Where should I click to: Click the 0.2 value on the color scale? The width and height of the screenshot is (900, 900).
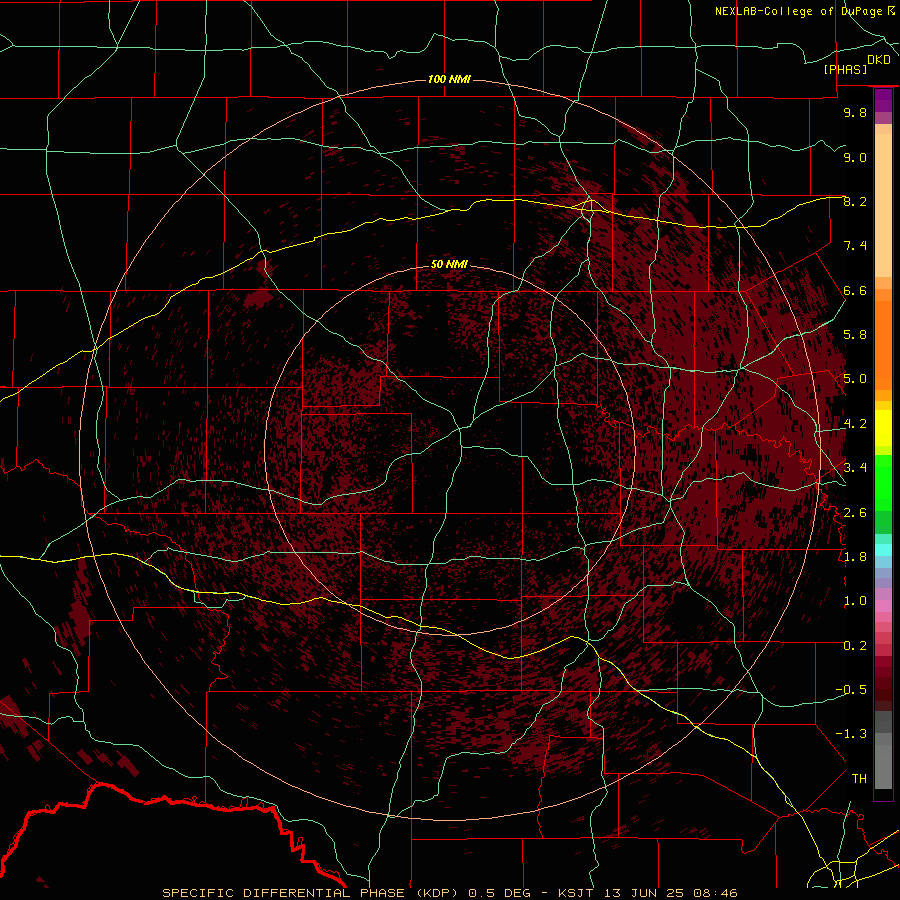[x=855, y=646]
